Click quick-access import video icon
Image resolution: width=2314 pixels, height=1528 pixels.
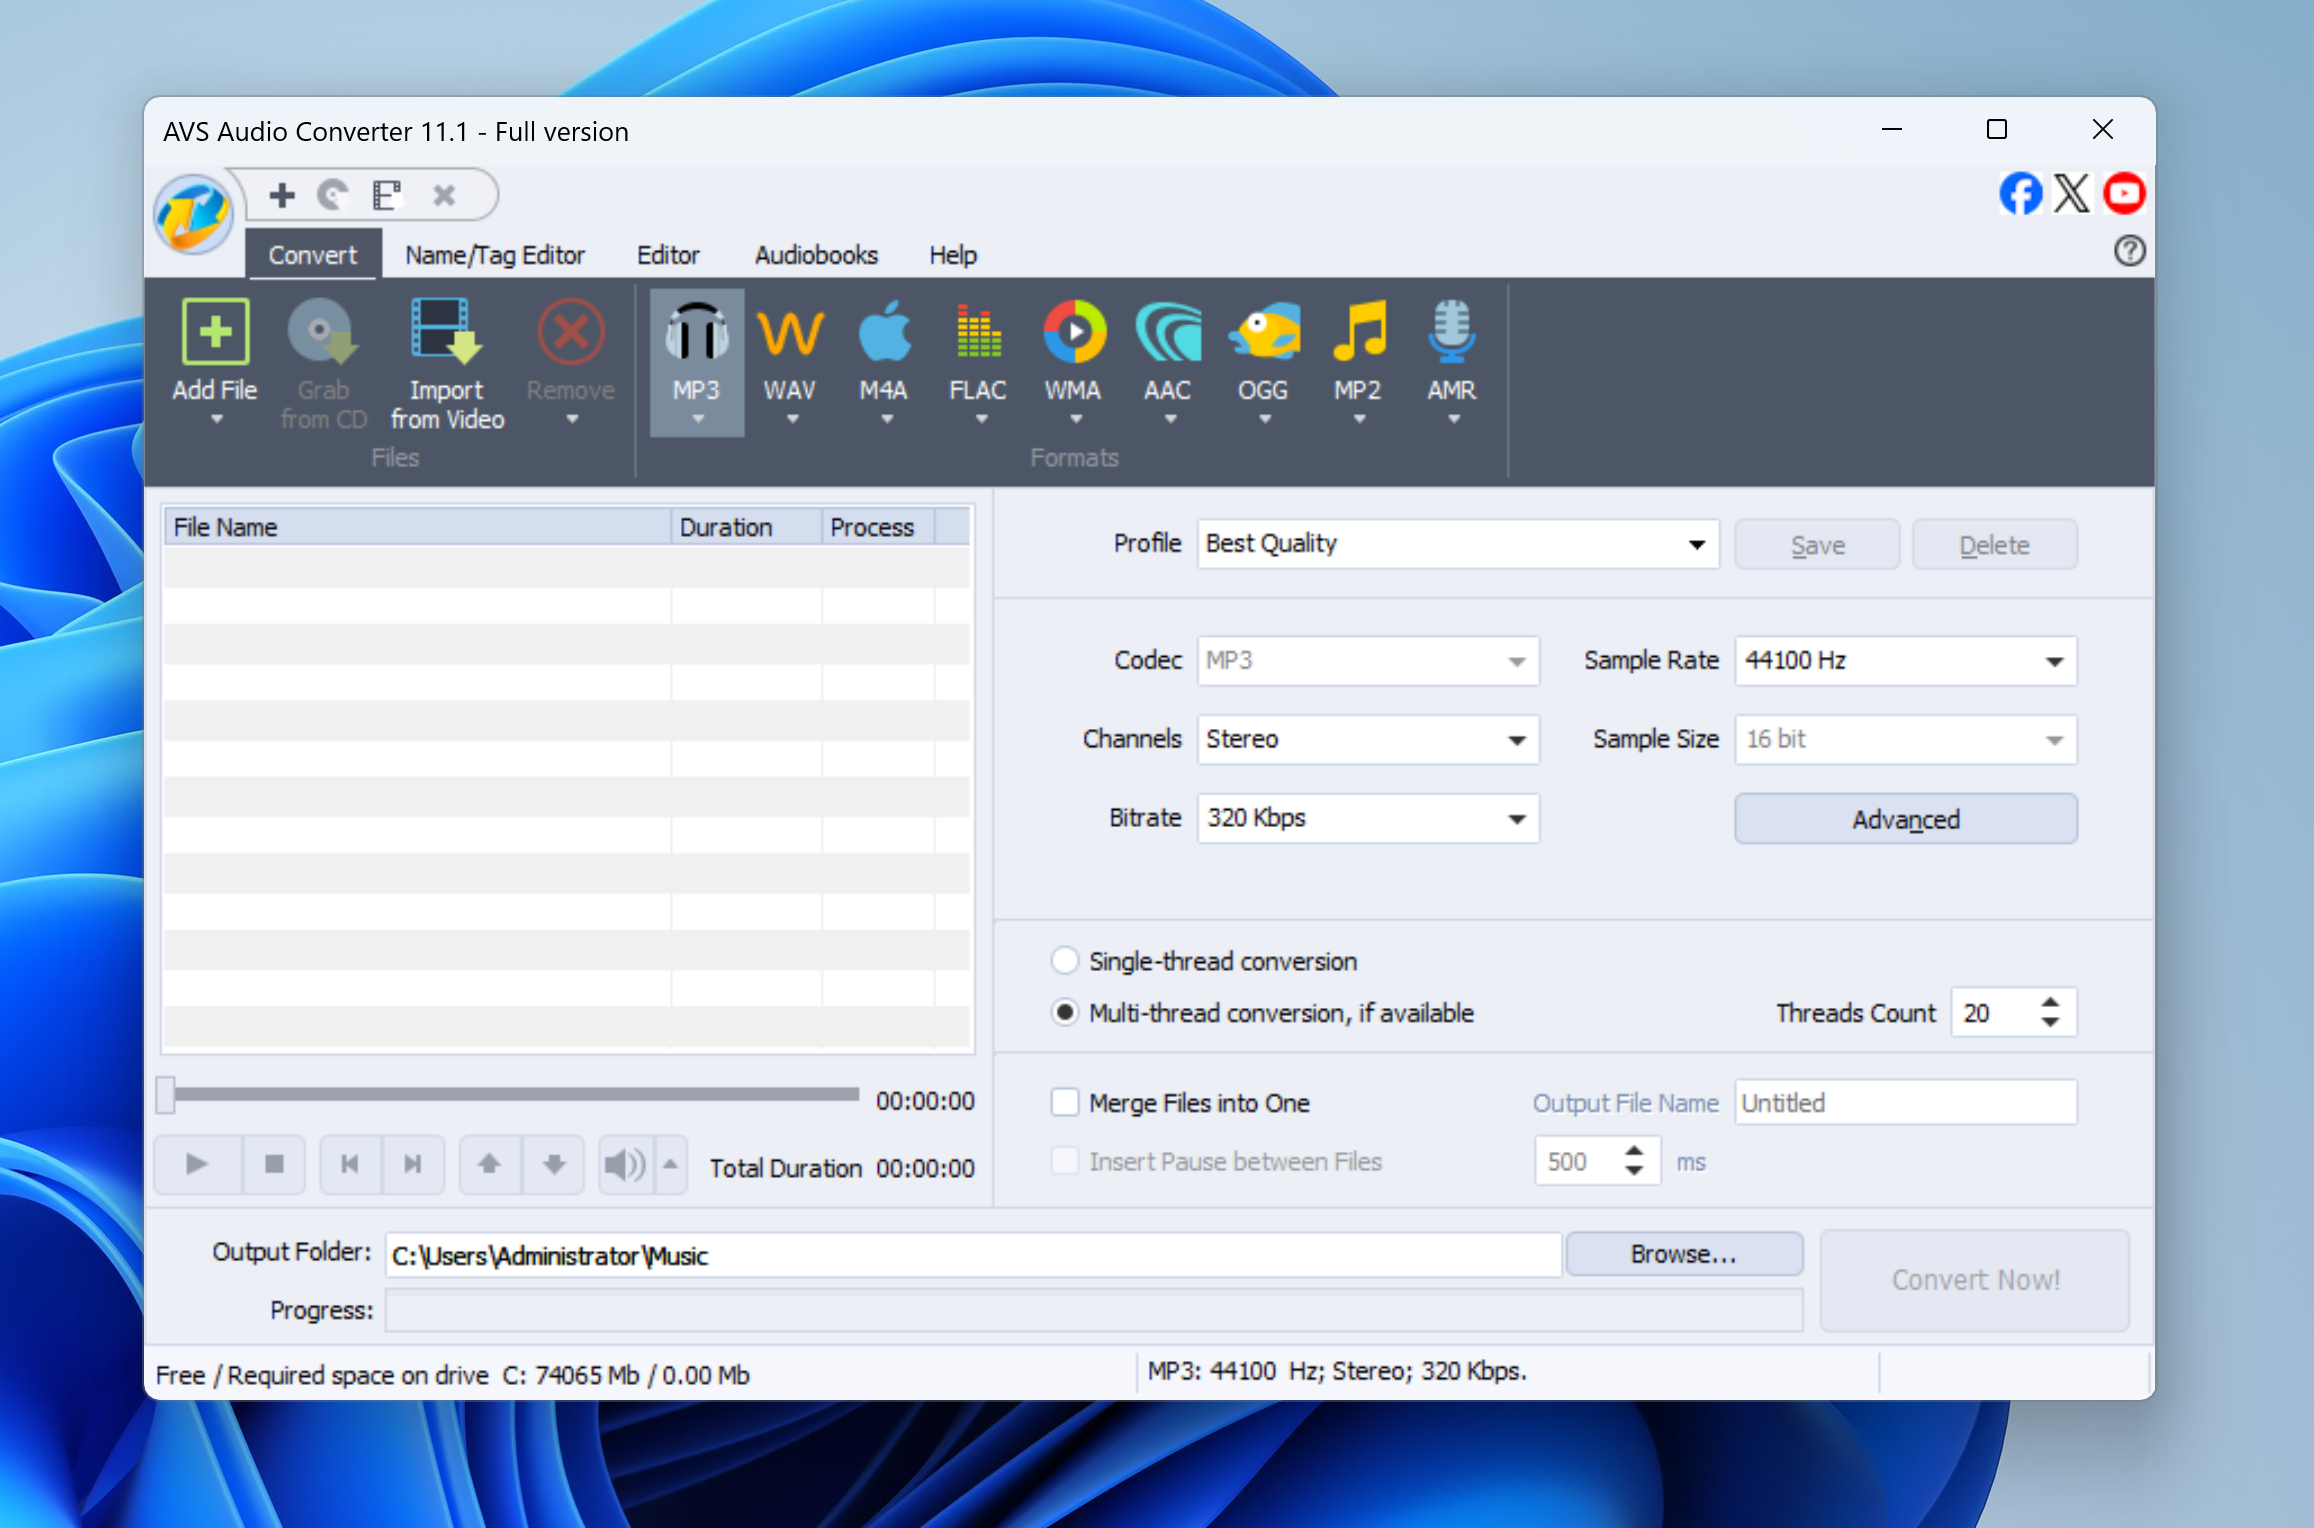(387, 194)
